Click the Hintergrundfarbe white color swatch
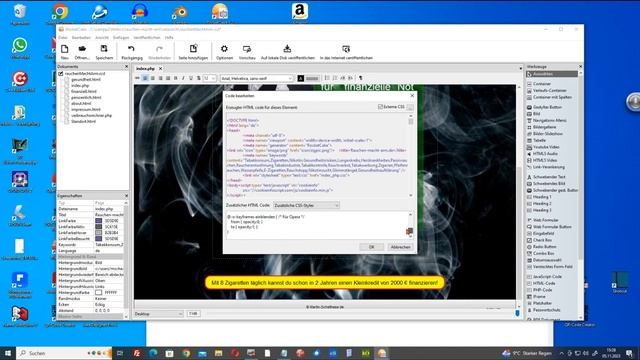The width and height of the screenshot is (640, 360). [x=98, y=293]
